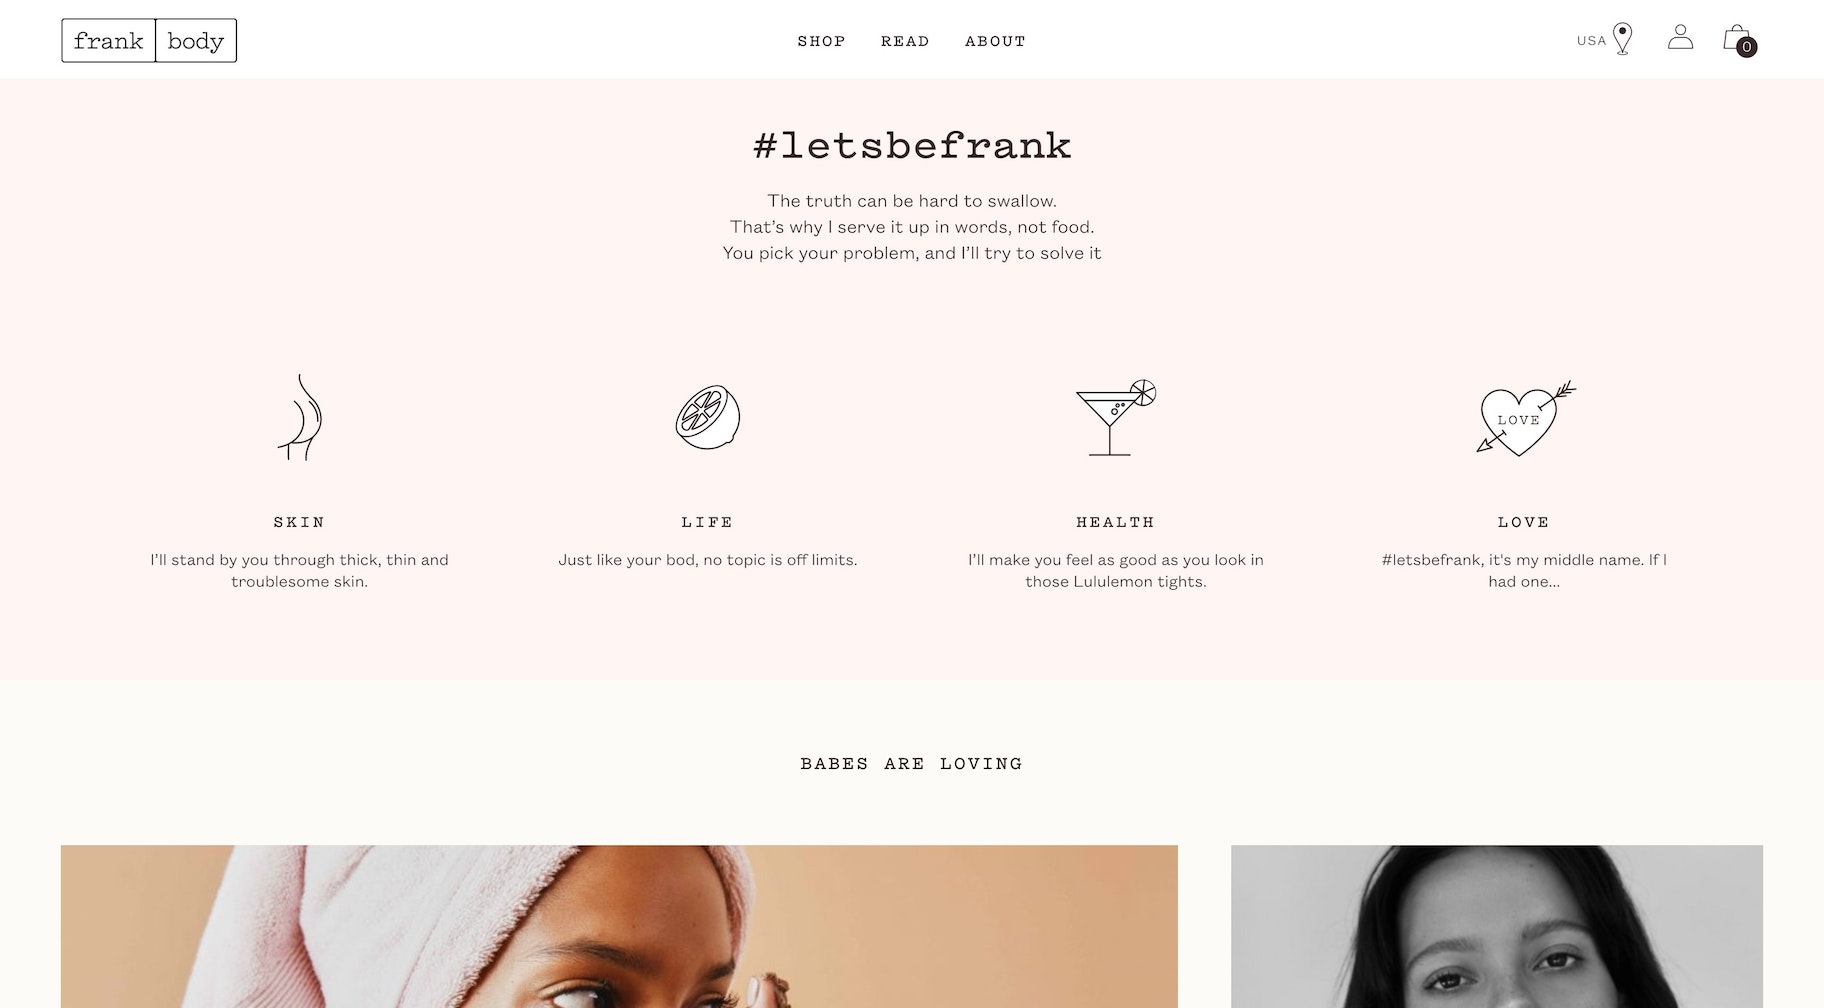1824x1008 pixels.
Task: Click the cart item count badge
Action: click(x=1747, y=47)
